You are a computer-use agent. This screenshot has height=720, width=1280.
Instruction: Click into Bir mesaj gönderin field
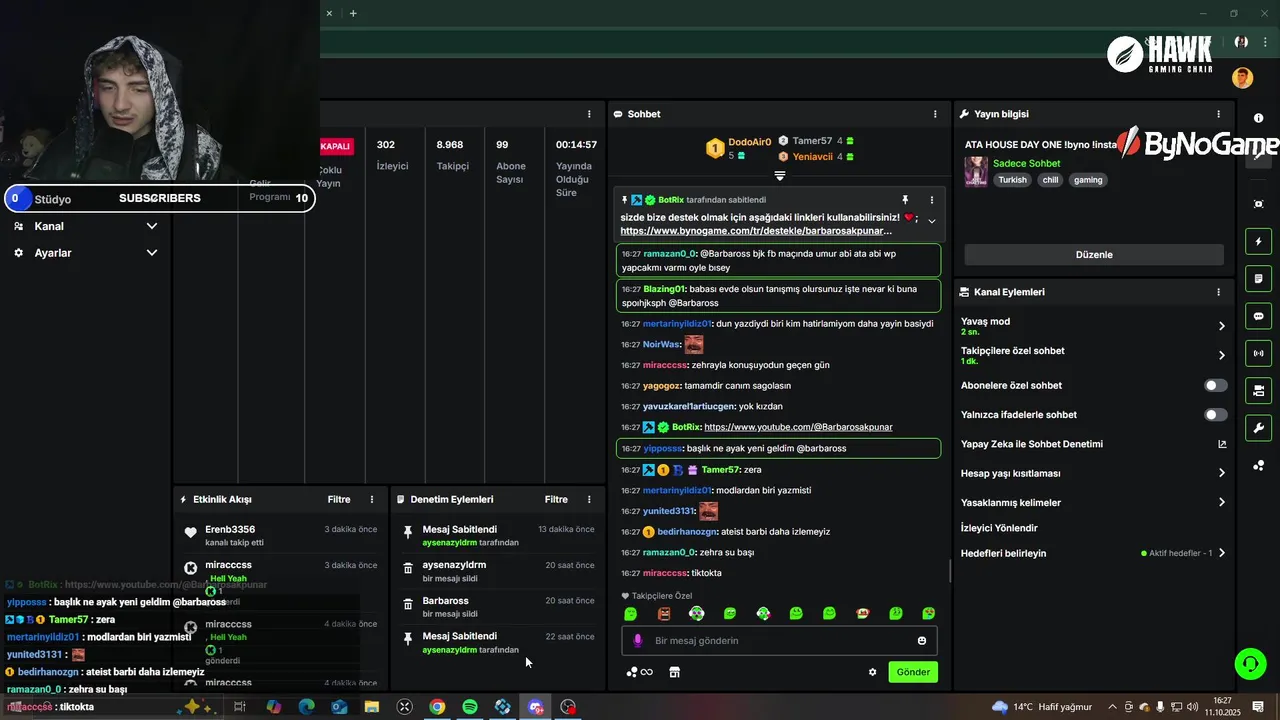tap(780, 640)
